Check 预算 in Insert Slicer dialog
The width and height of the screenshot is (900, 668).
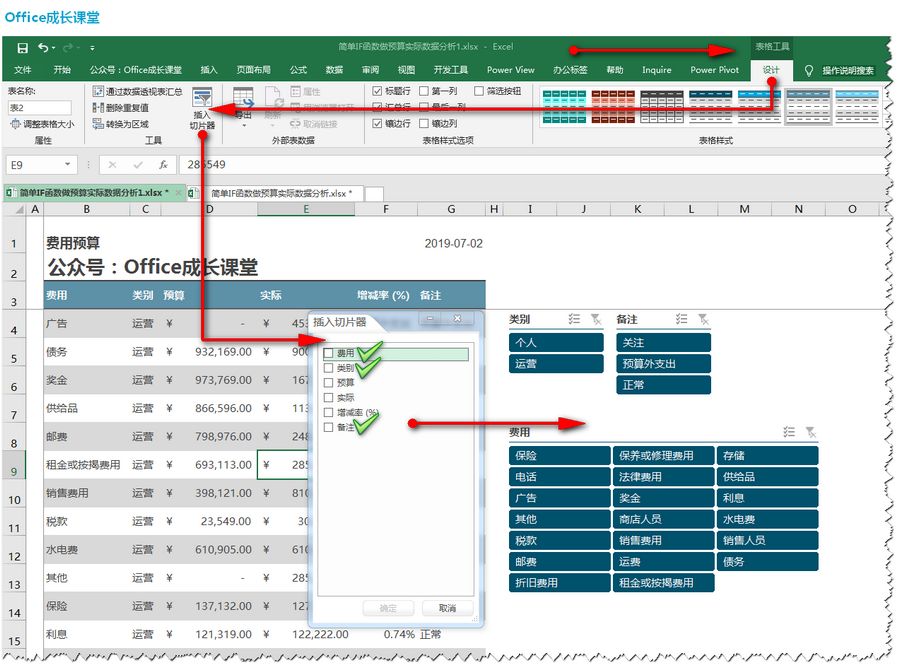tap(328, 383)
